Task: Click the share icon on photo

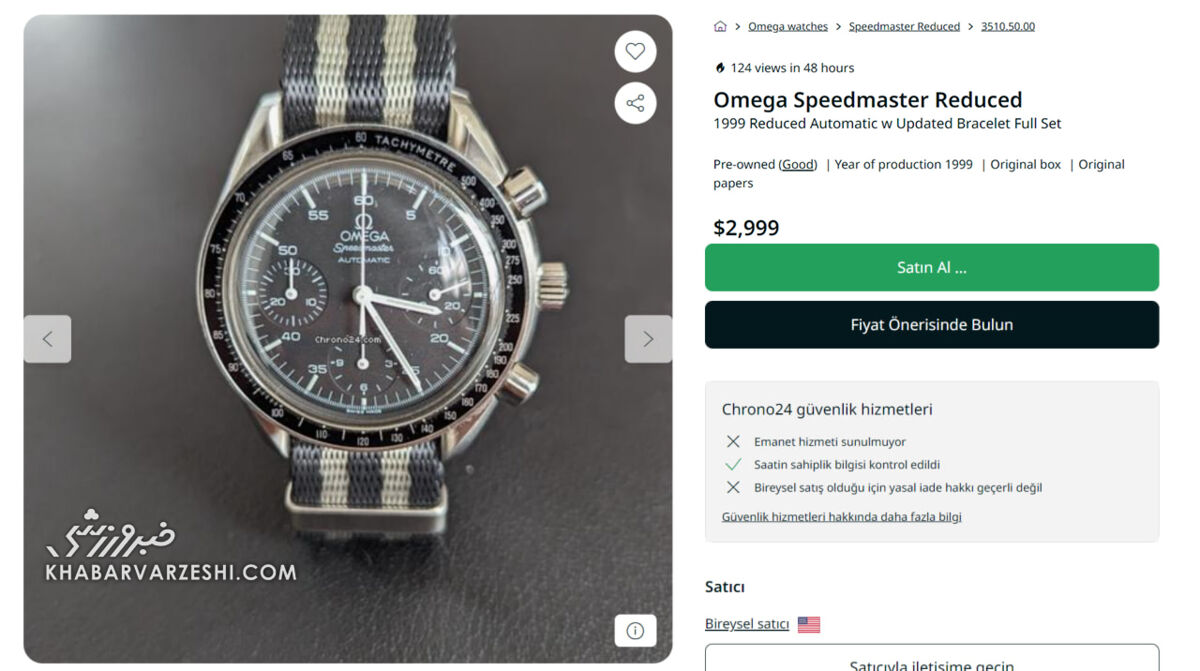Action: 635,103
